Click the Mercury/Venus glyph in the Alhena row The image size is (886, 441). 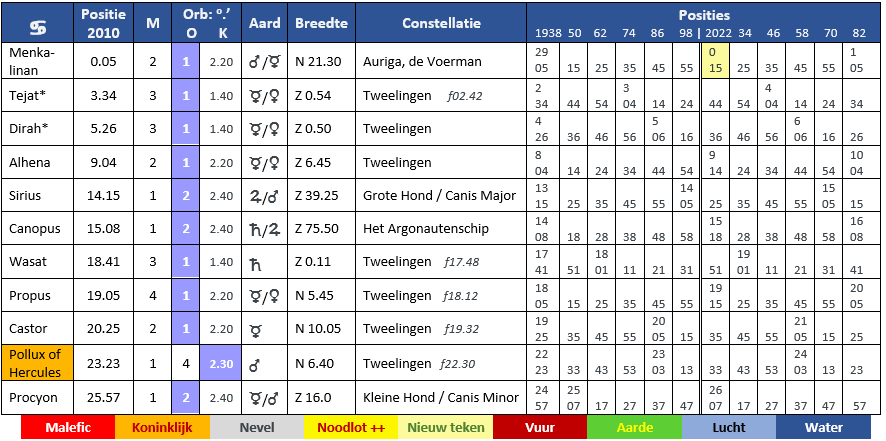264,163
